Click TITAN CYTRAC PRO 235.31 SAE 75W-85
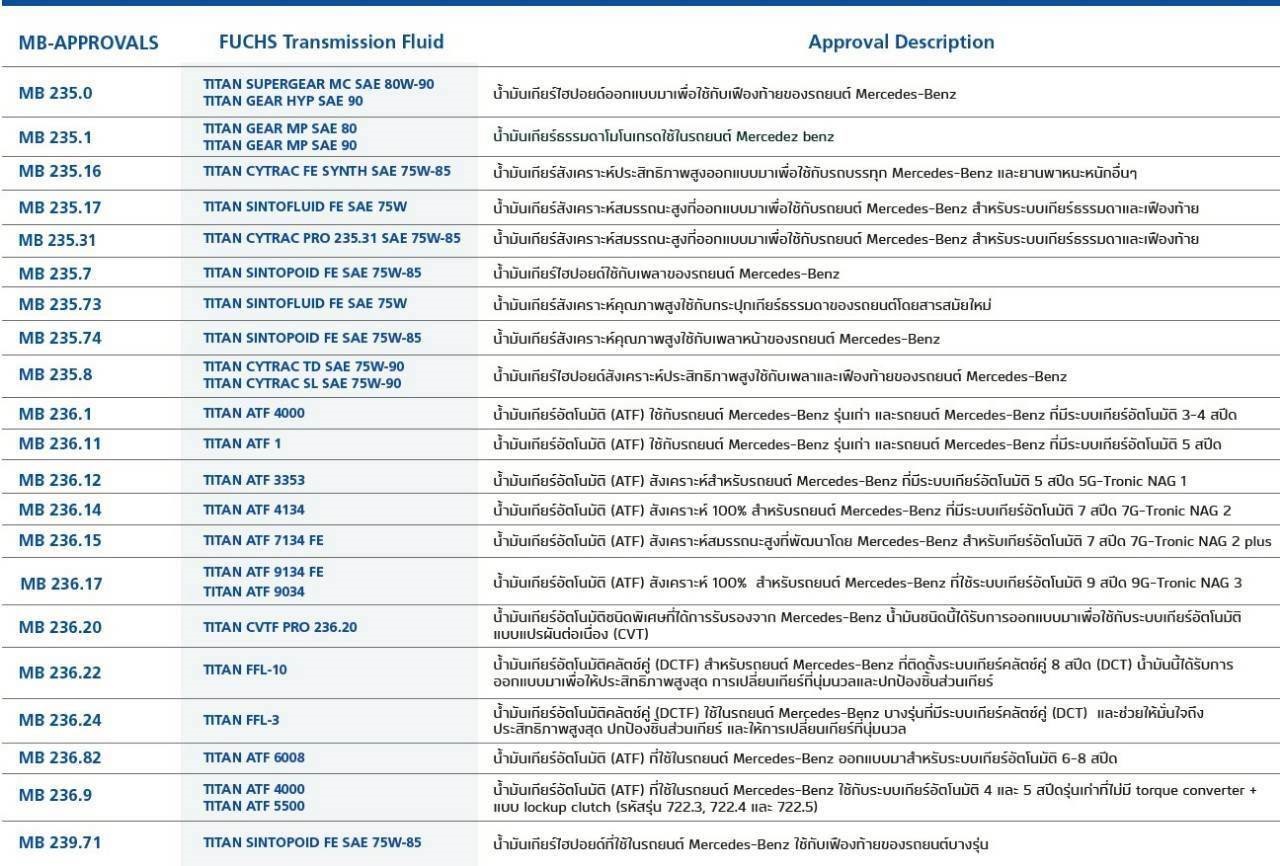Viewport: 1280px width, 866px height. 331,238
